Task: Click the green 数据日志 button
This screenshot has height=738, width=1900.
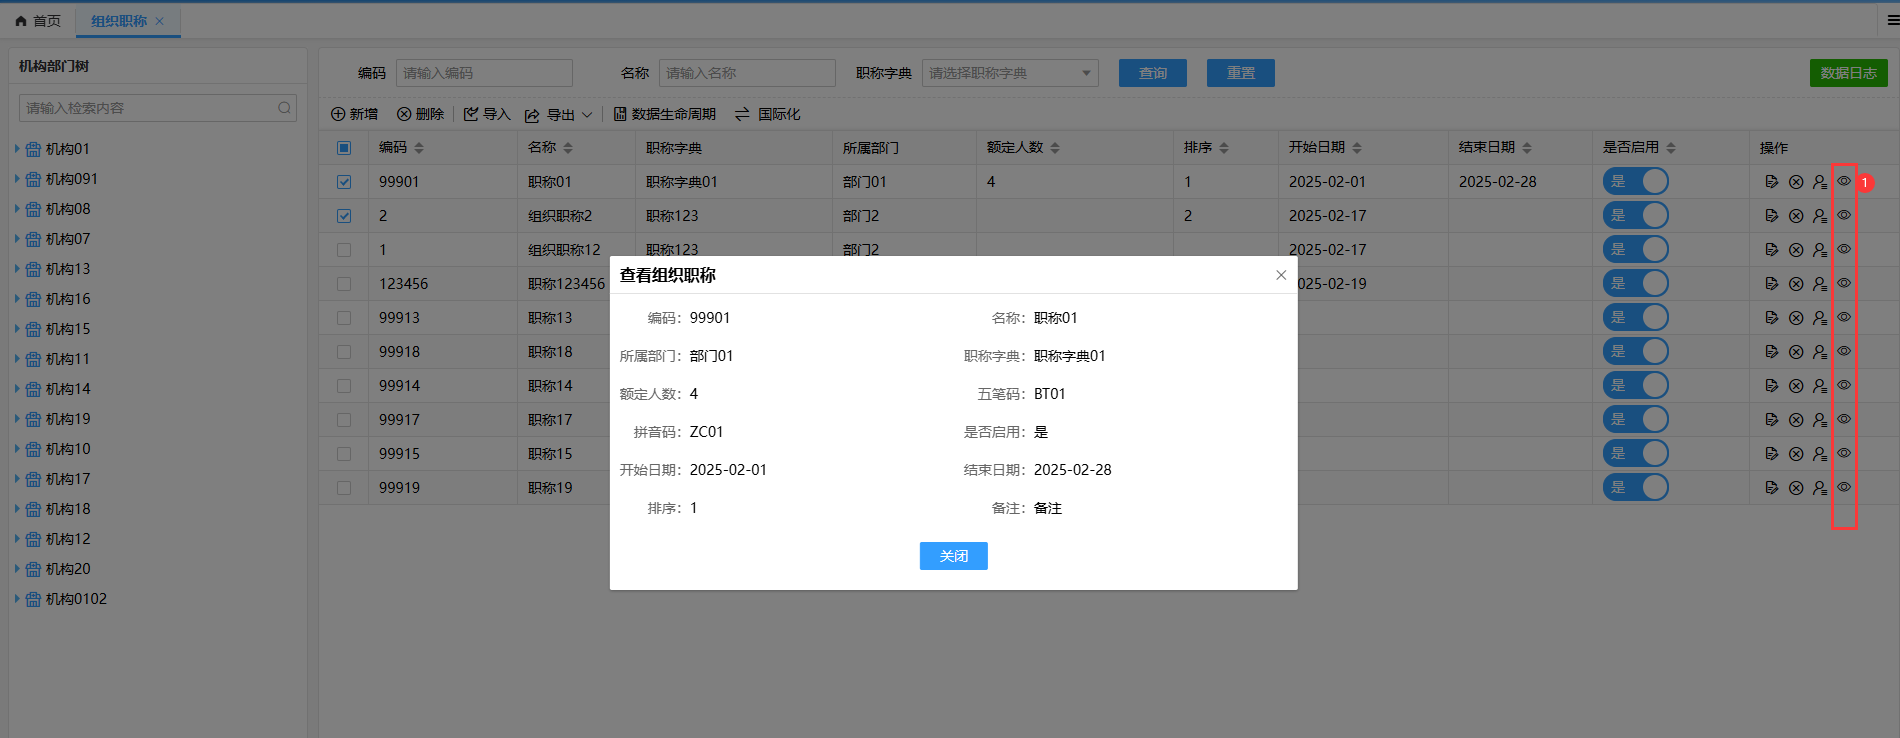Action: point(1848,73)
